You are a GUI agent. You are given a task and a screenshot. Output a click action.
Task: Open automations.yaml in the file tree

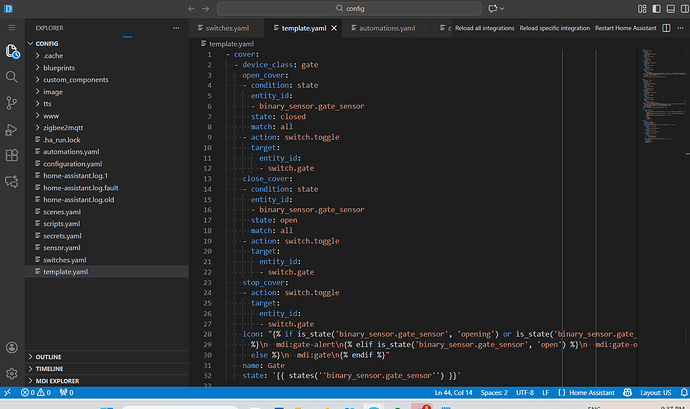[x=107, y=151]
